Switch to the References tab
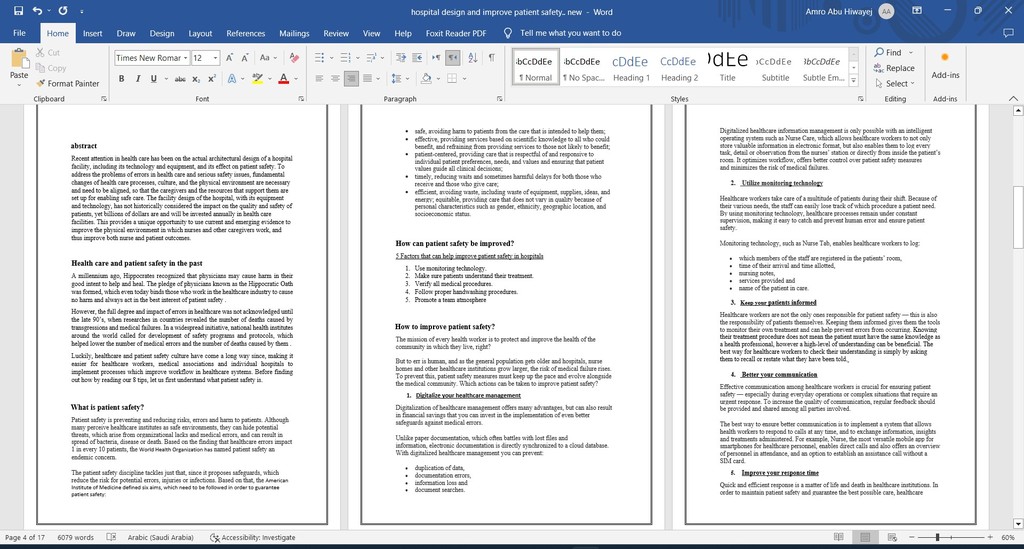The height and width of the screenshot is (549, 1024). 246,33
